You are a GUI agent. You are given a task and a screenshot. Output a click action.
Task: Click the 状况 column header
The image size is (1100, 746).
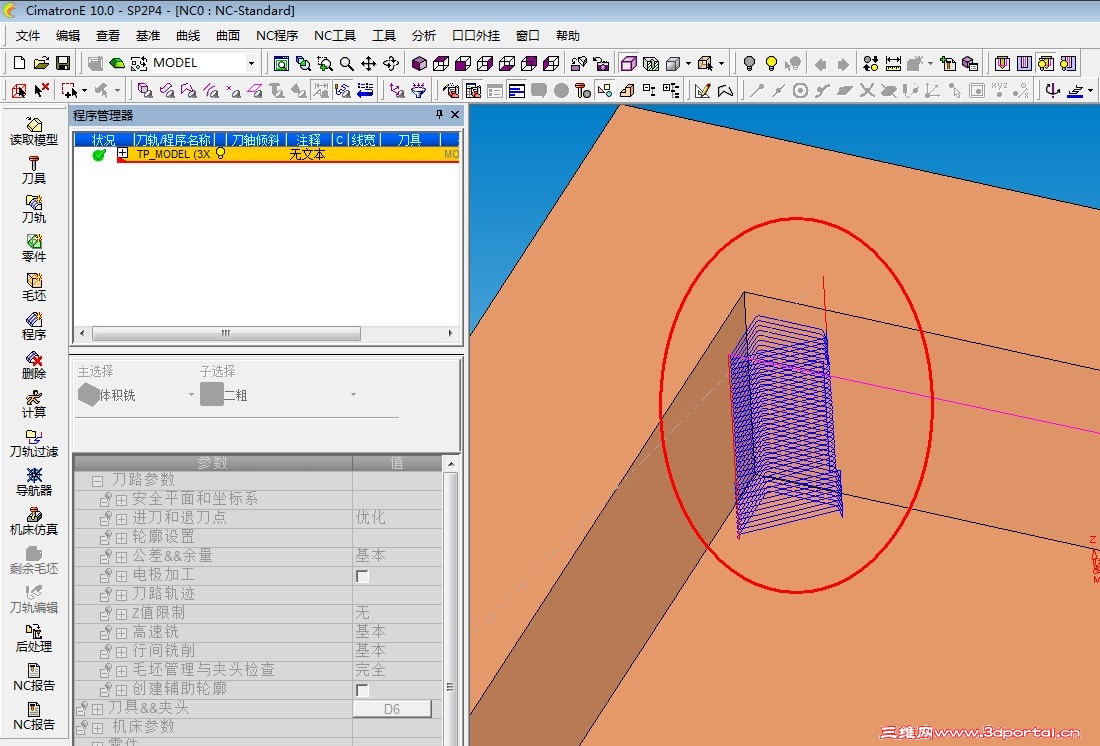103,140
